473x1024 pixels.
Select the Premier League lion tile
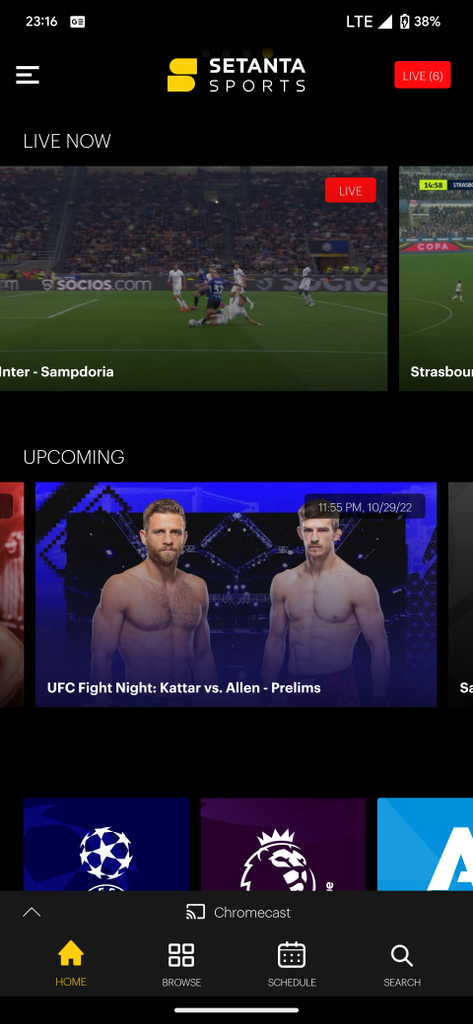283,844
